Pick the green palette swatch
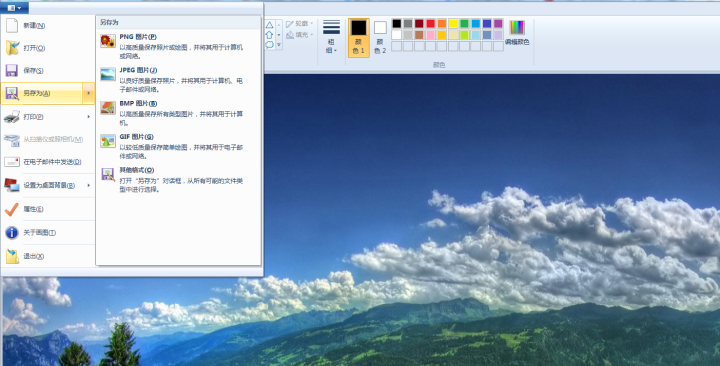The height and width of the screenshot is (366, 720). coord(464,23)
